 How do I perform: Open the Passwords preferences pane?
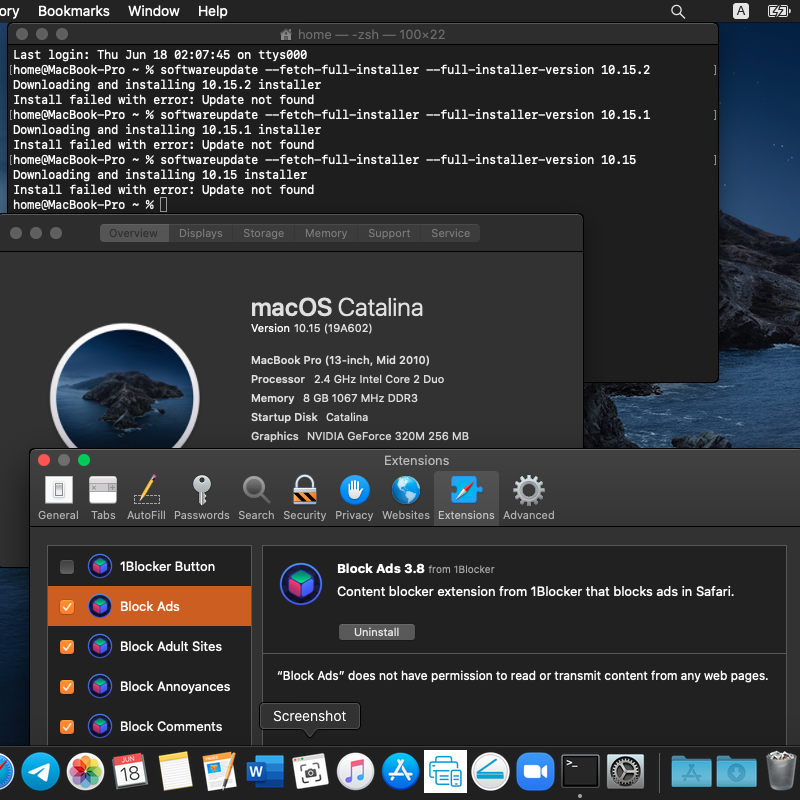tap(202, 498)
